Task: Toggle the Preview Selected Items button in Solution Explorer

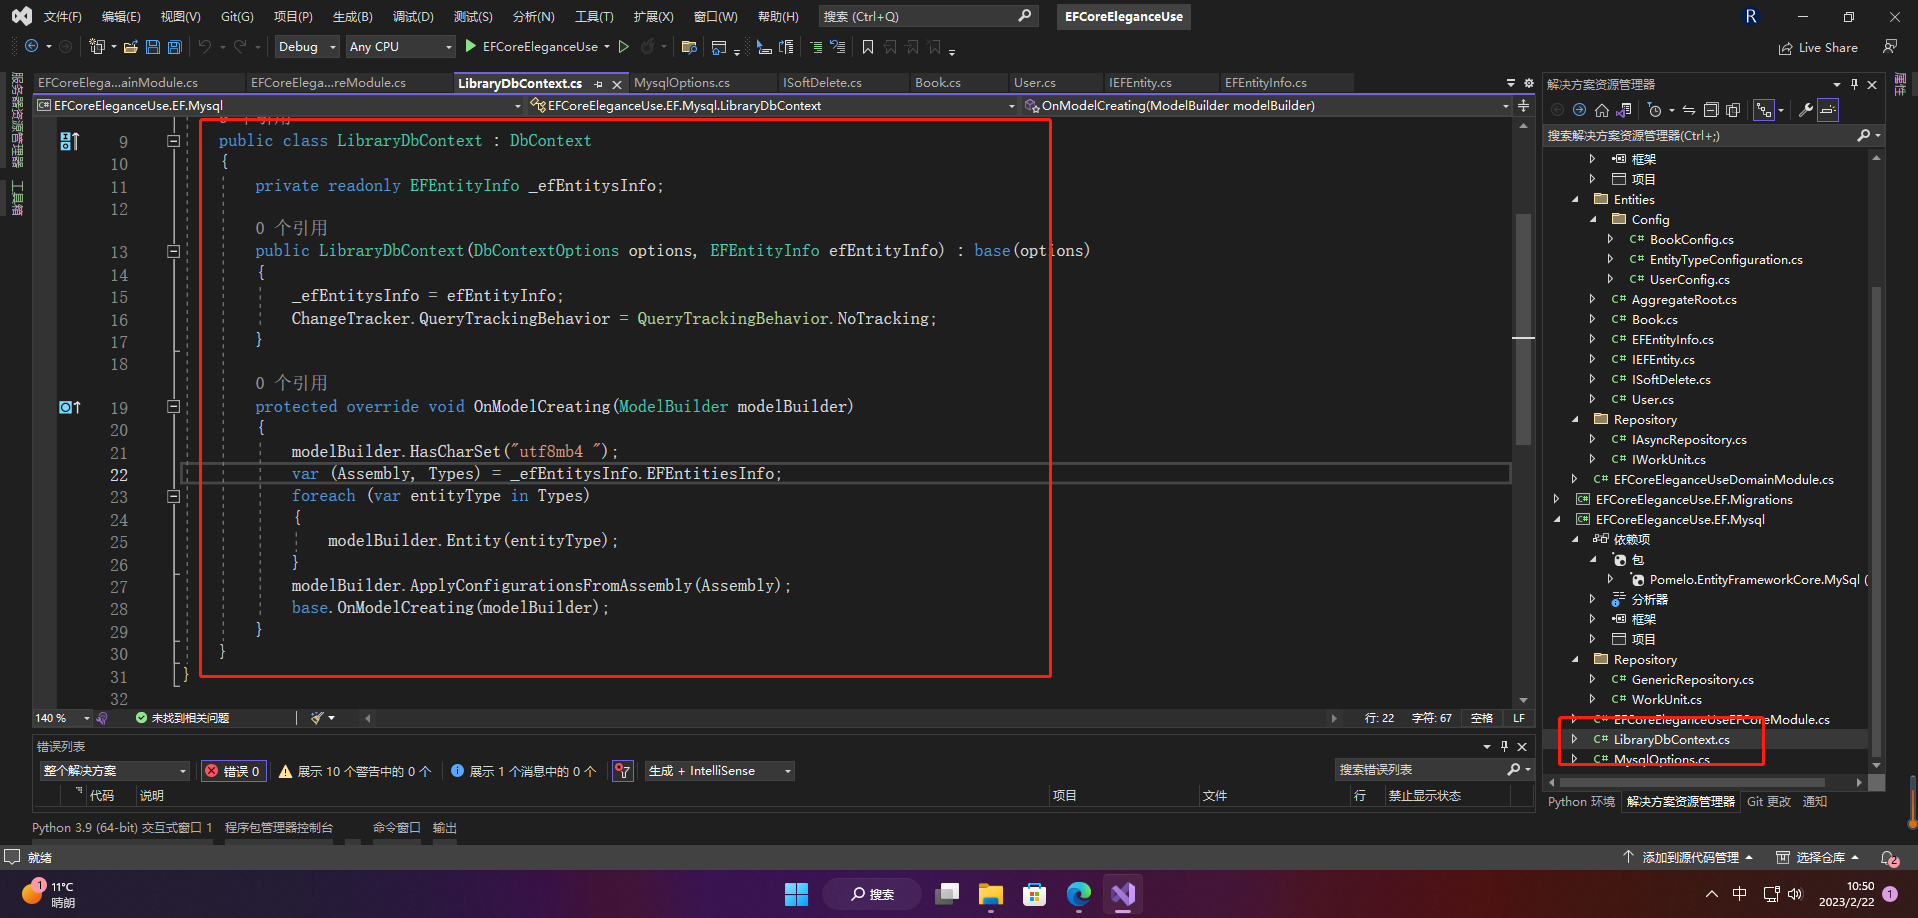Action: (x=1828, y=110)
